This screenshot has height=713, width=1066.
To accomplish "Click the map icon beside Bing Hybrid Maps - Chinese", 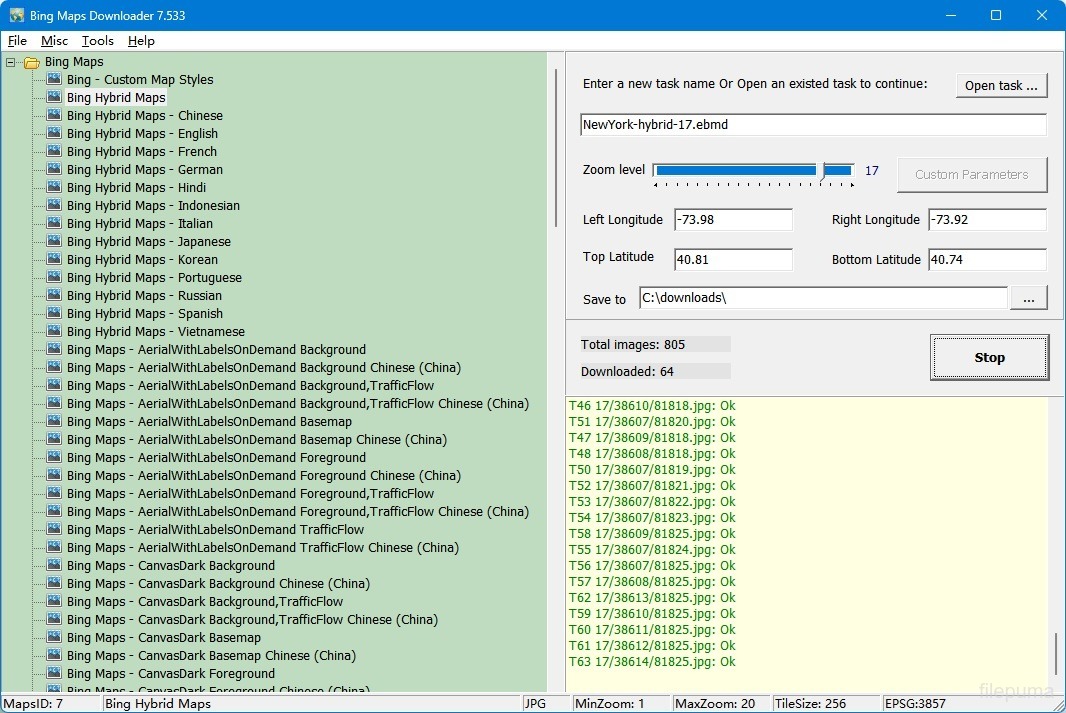I will [x=54, y=116].
